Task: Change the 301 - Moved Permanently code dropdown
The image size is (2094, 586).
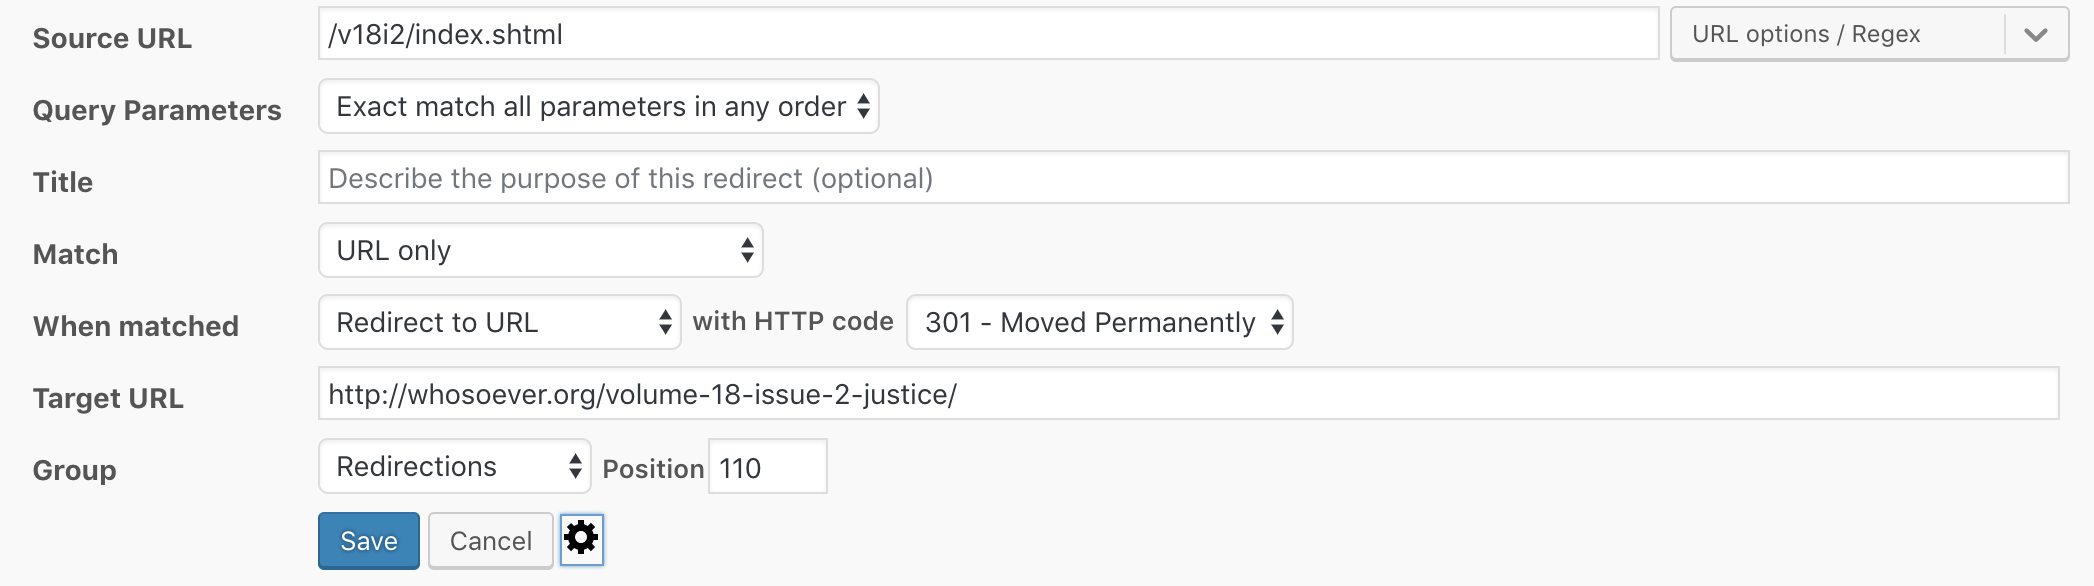Action: [1098, 323]
